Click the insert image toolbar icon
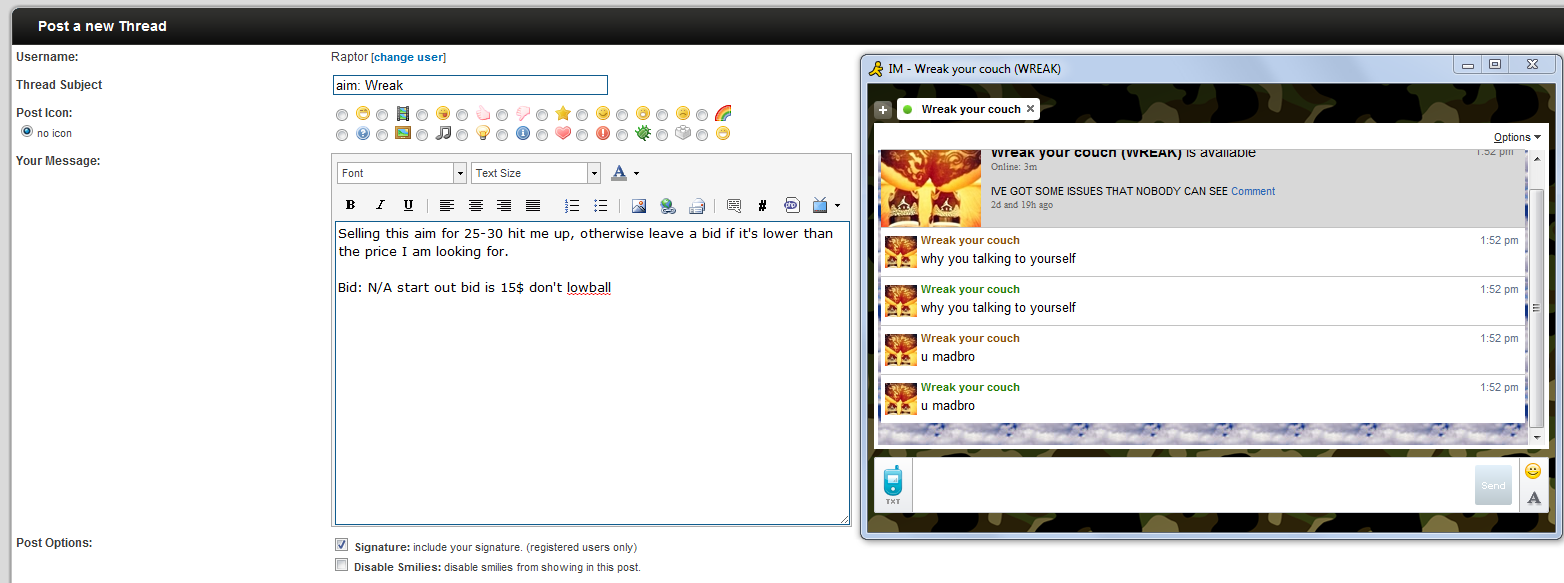This screenshot has height=583, width=1564. click(x=638, y=206)
